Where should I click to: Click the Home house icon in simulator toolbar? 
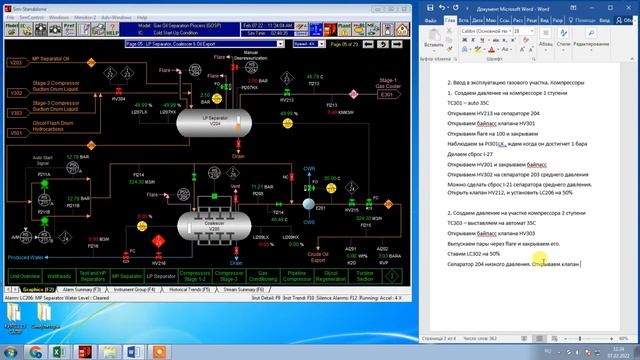402,29
